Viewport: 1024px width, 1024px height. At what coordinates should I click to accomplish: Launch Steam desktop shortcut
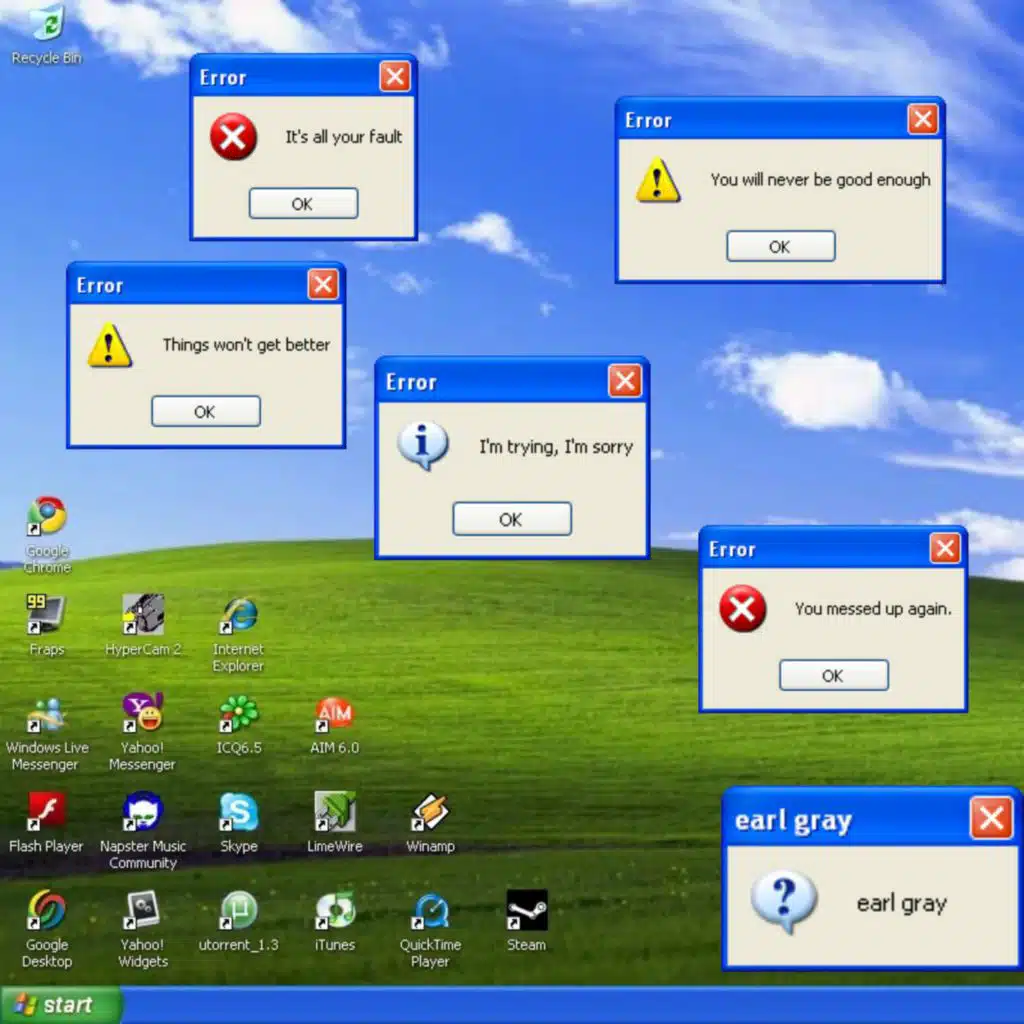click(526, 921)
